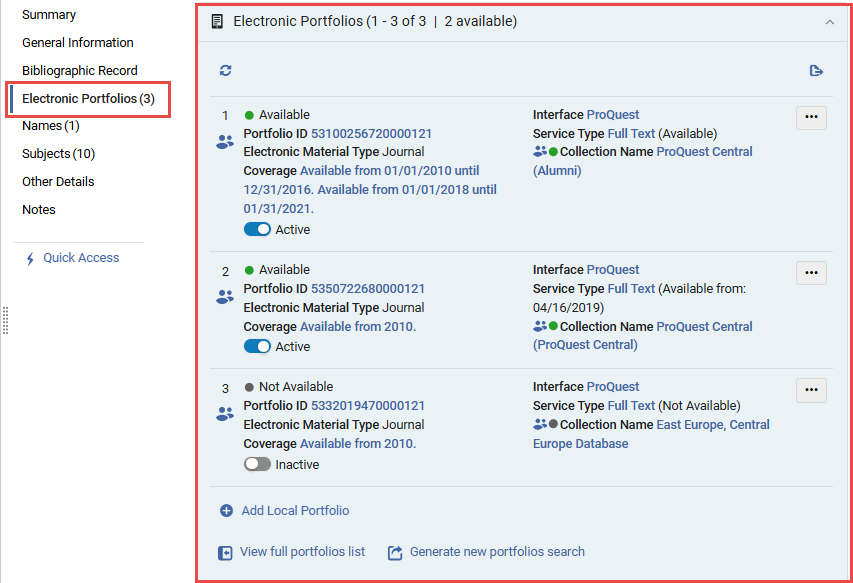Enable the Inactive switch for portfolio 3

[x=257, y=465]
